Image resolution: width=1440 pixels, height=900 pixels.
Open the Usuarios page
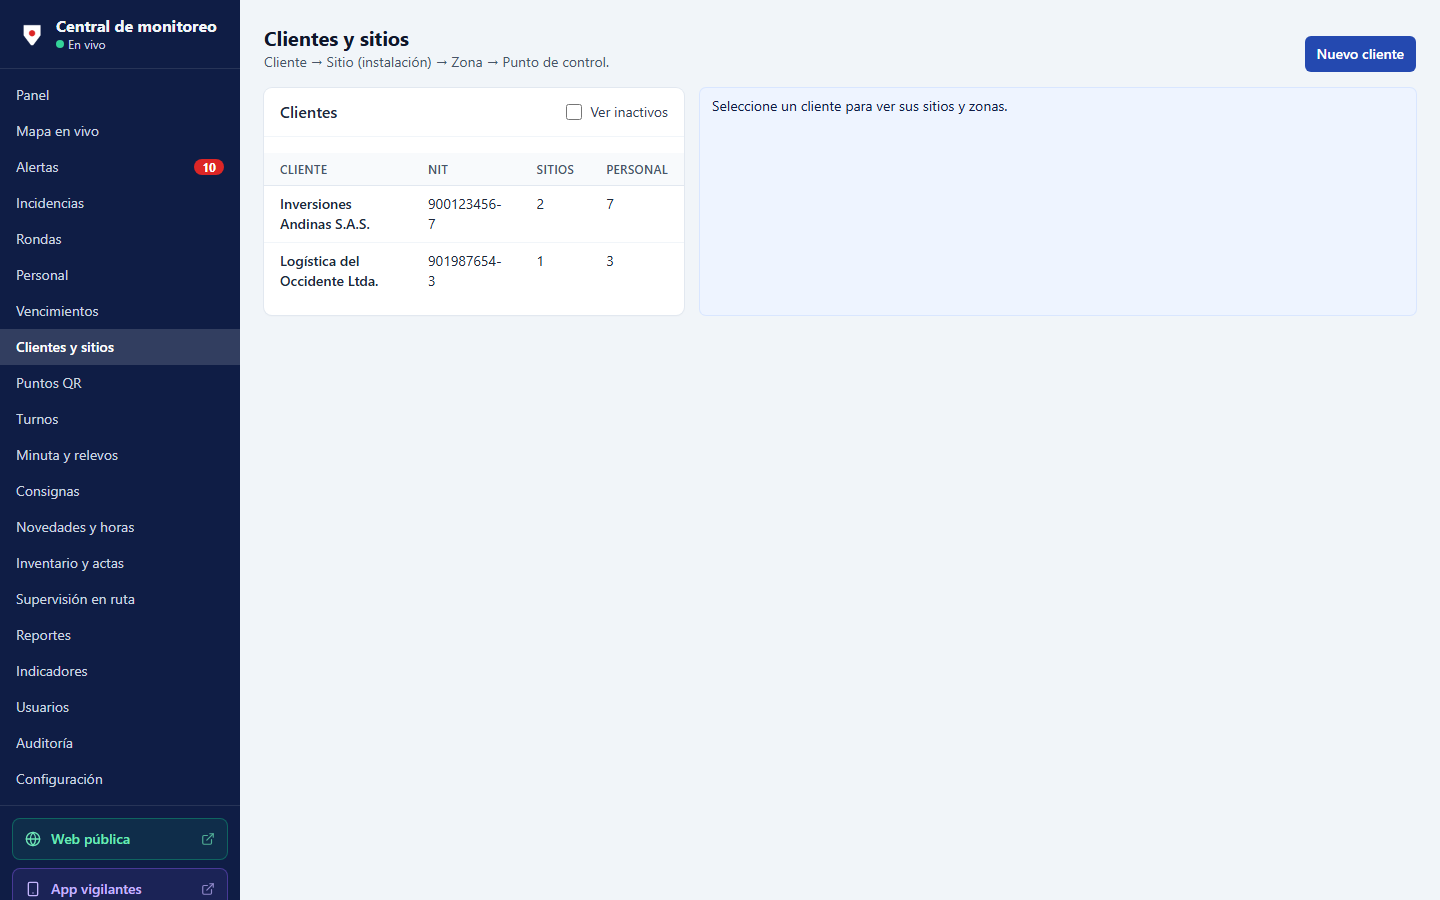[x=120, y=707]
